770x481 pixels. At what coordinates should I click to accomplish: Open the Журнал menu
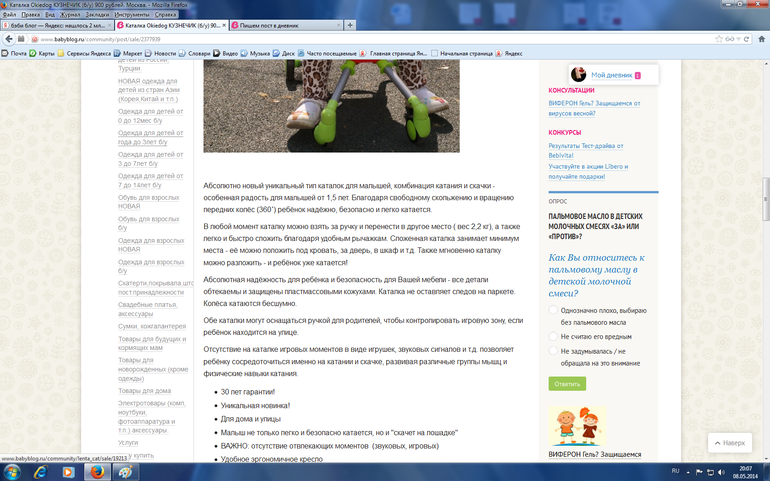pyautogui.click(x=70, y=15)
